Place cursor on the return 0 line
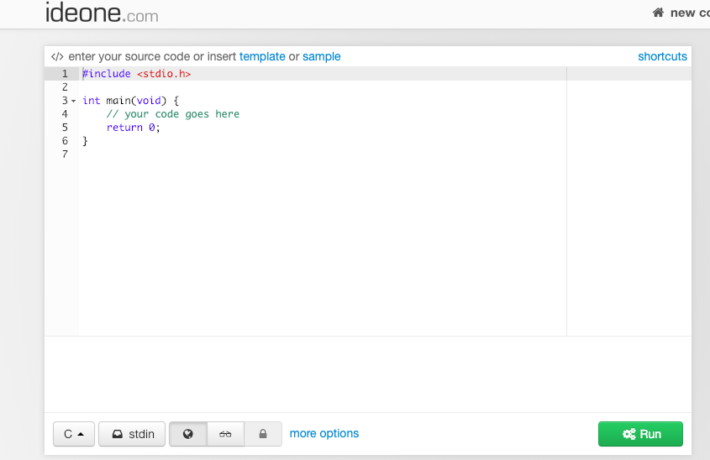 pyautogui.click(x=133, y=128)
